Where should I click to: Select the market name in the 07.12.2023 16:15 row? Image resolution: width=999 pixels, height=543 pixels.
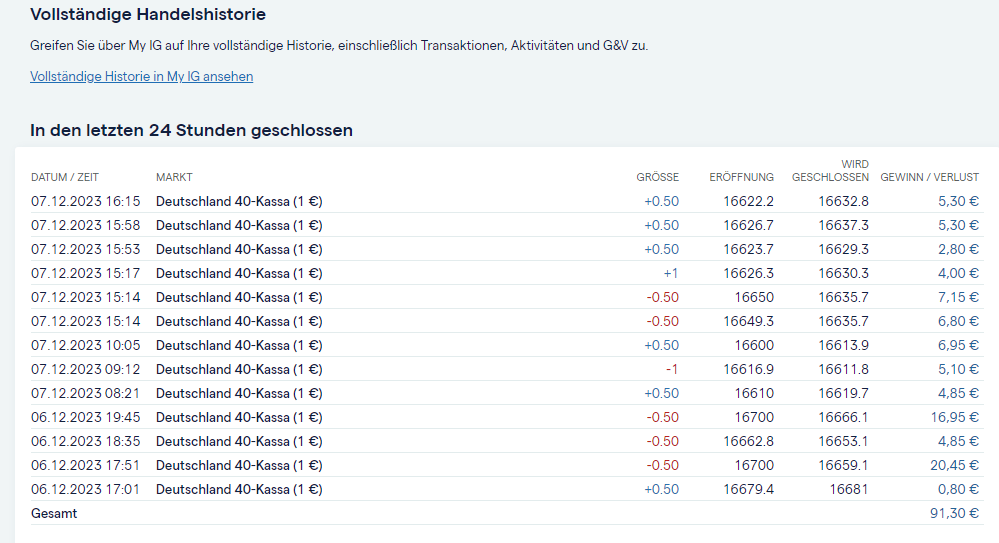(x=239, y=201)
